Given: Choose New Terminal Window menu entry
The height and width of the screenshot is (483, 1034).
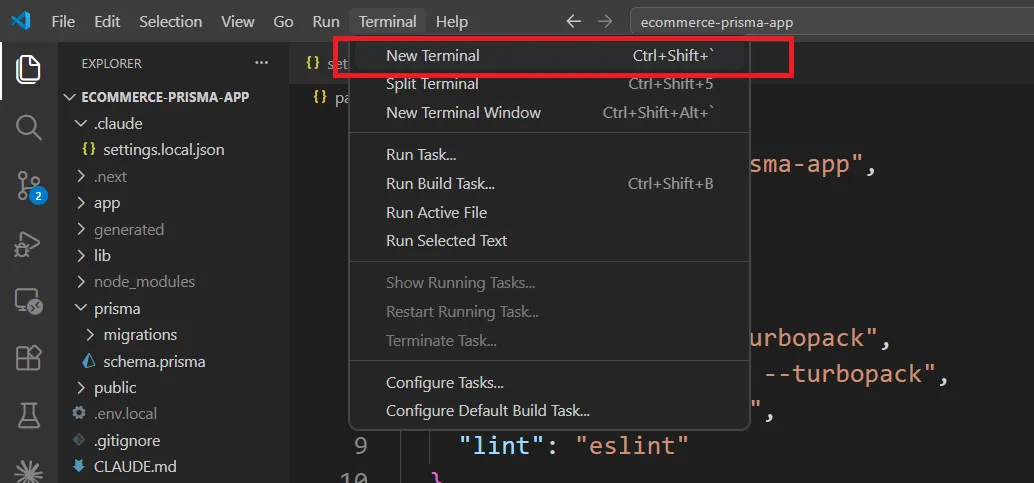Looking at the screenshot, I should (x=550, y=113).
